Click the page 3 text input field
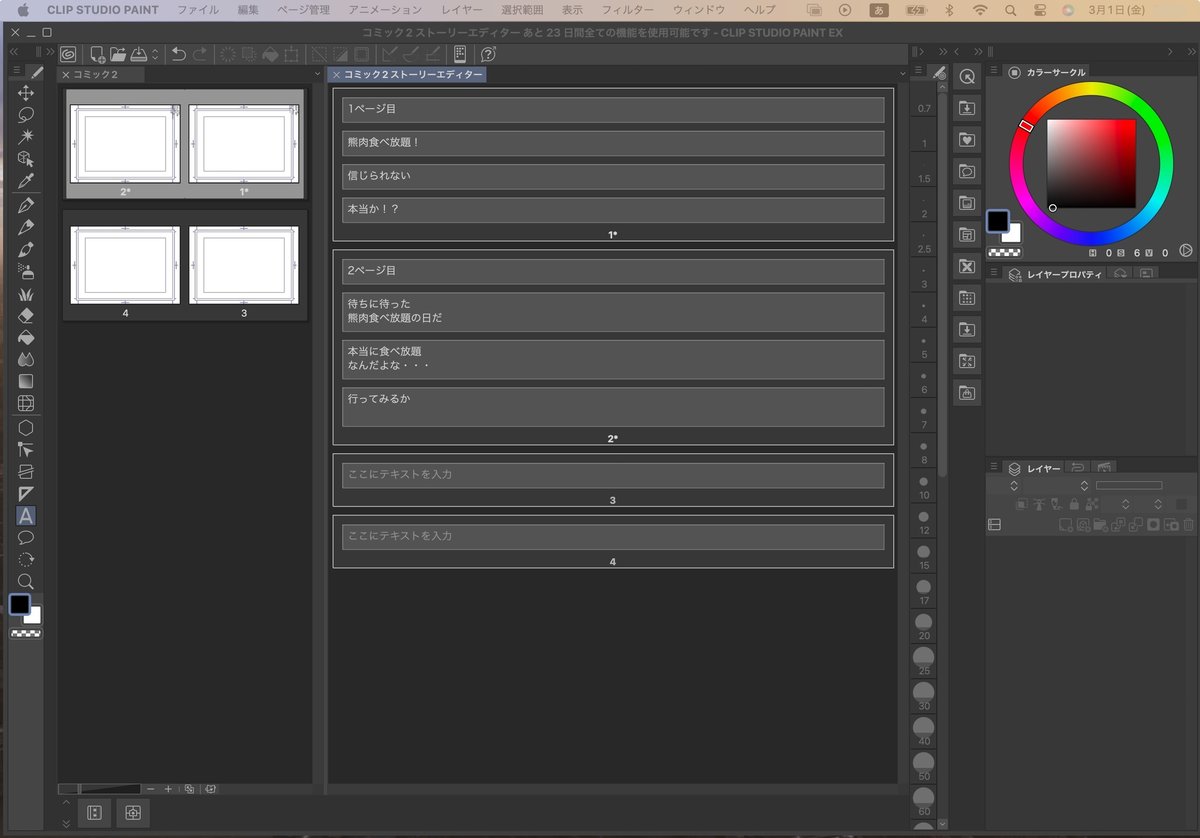The image size is (1200, 838). (612, 475)
